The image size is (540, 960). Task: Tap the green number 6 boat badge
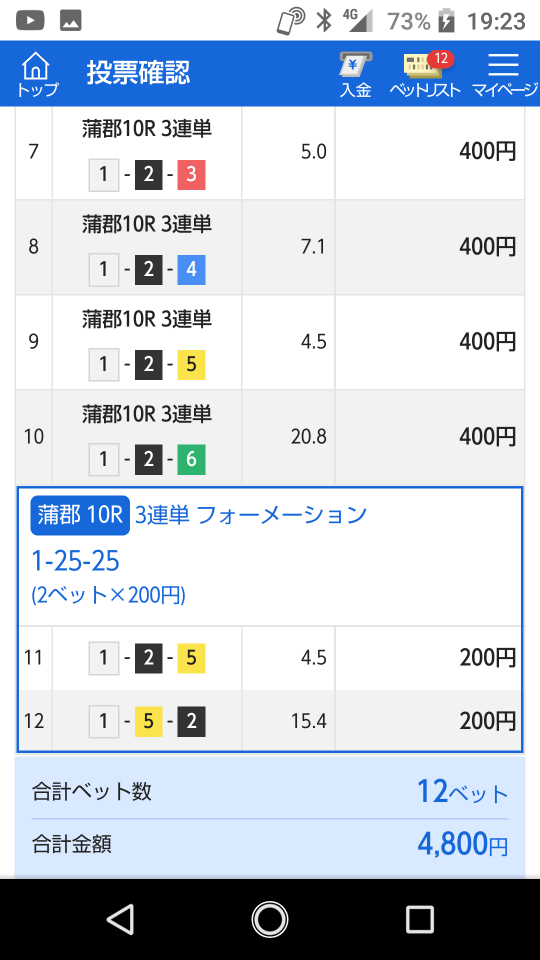point(192,460)
